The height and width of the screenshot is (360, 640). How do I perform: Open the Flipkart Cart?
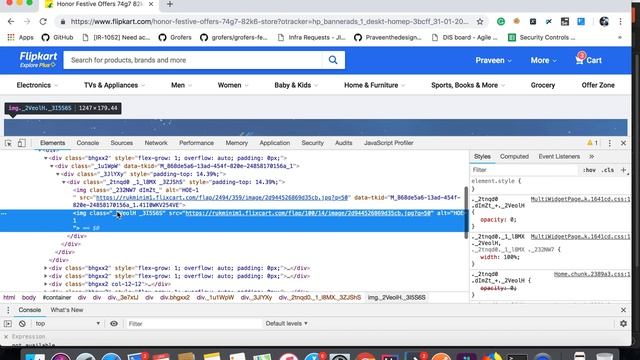[x=588, y=60]
